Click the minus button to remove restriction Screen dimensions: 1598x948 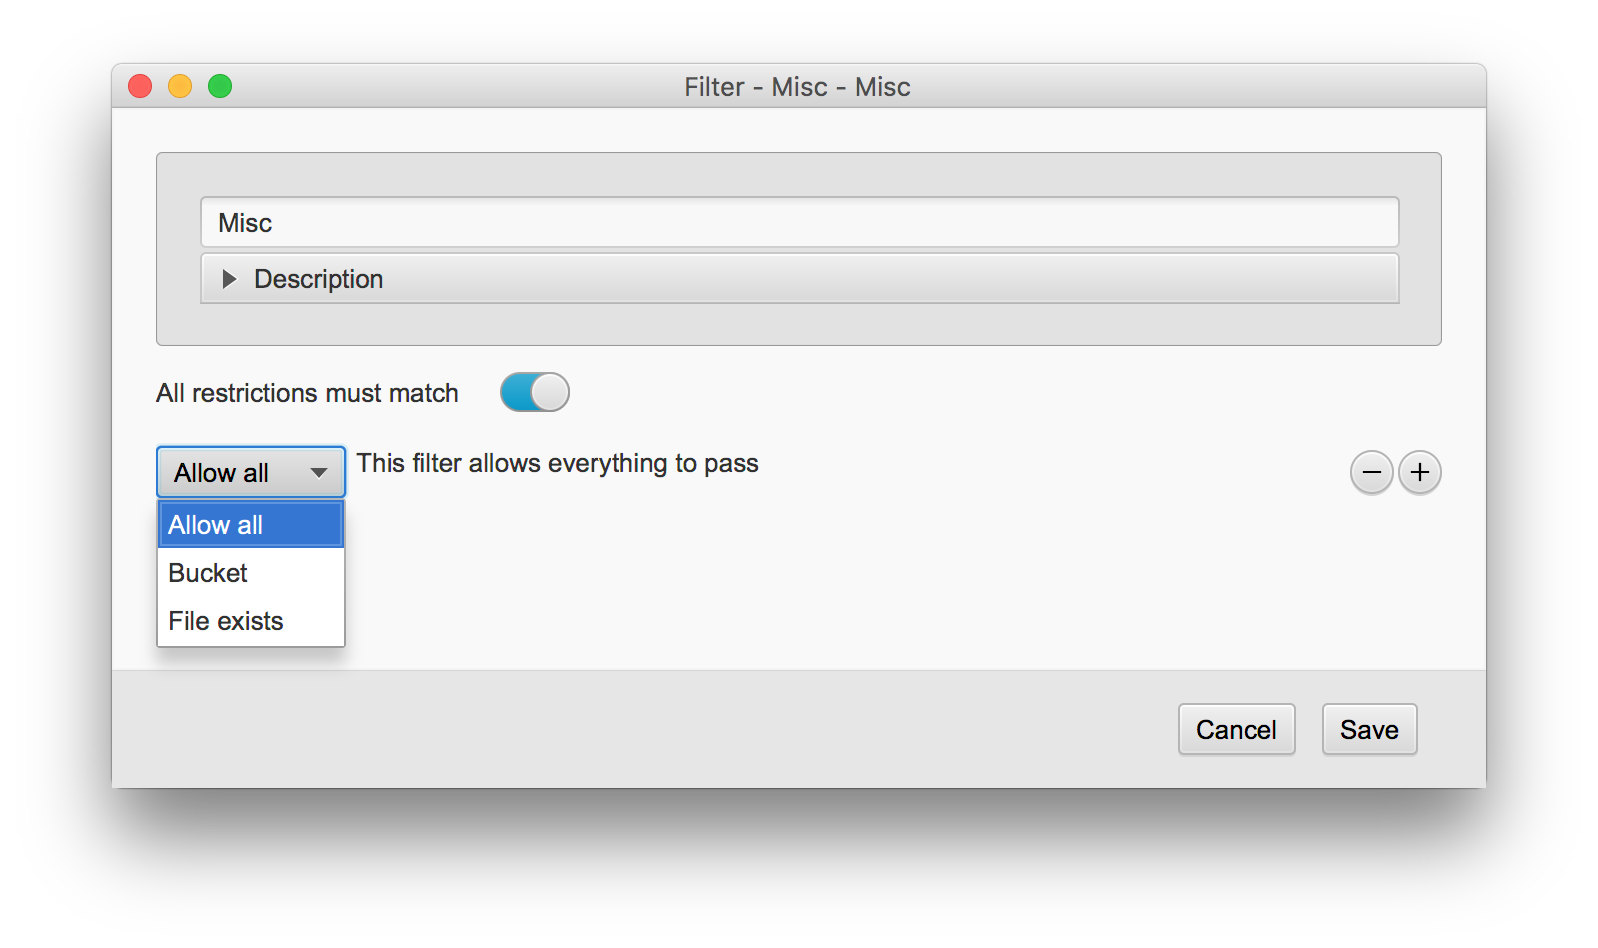[x=1371, y=472]
